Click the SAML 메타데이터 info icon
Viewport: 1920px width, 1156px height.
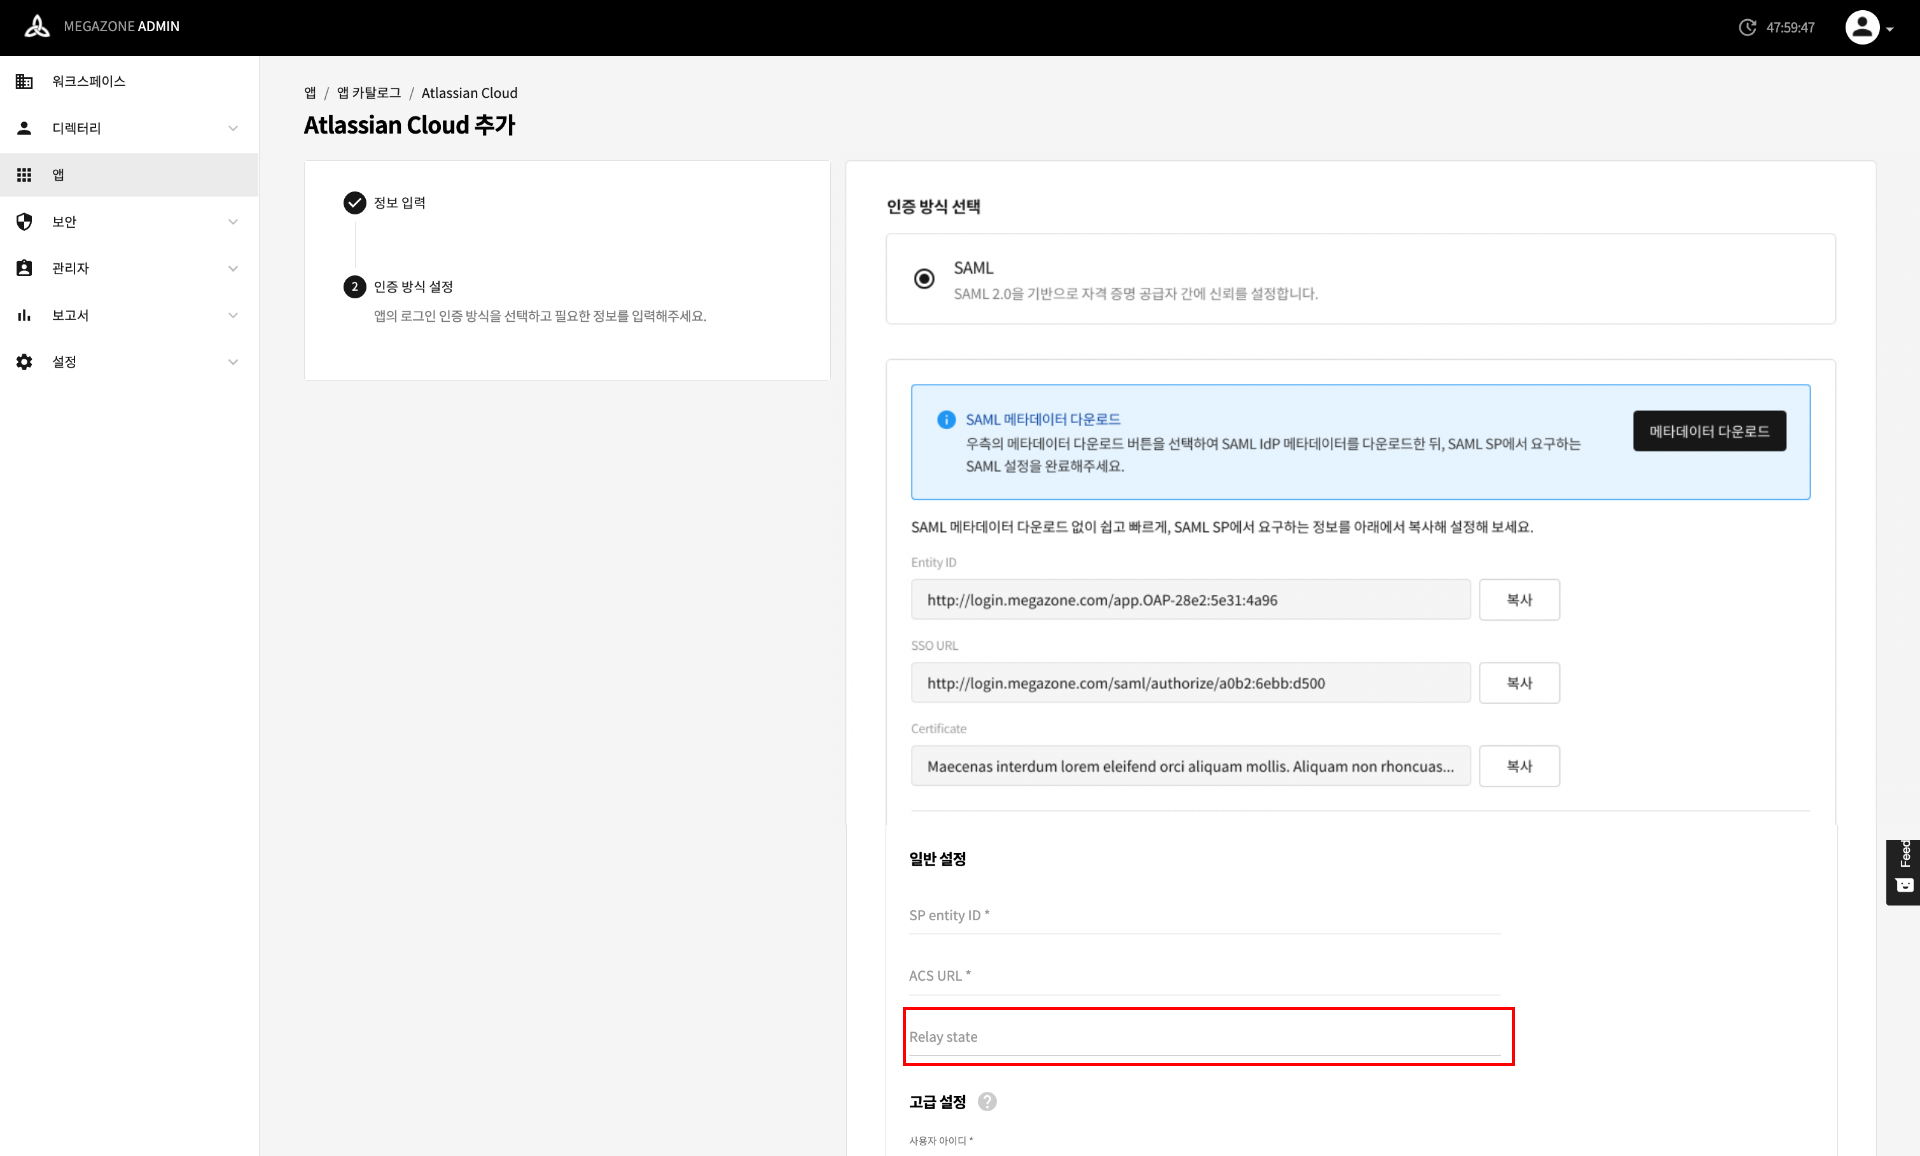tap(946, 420)
